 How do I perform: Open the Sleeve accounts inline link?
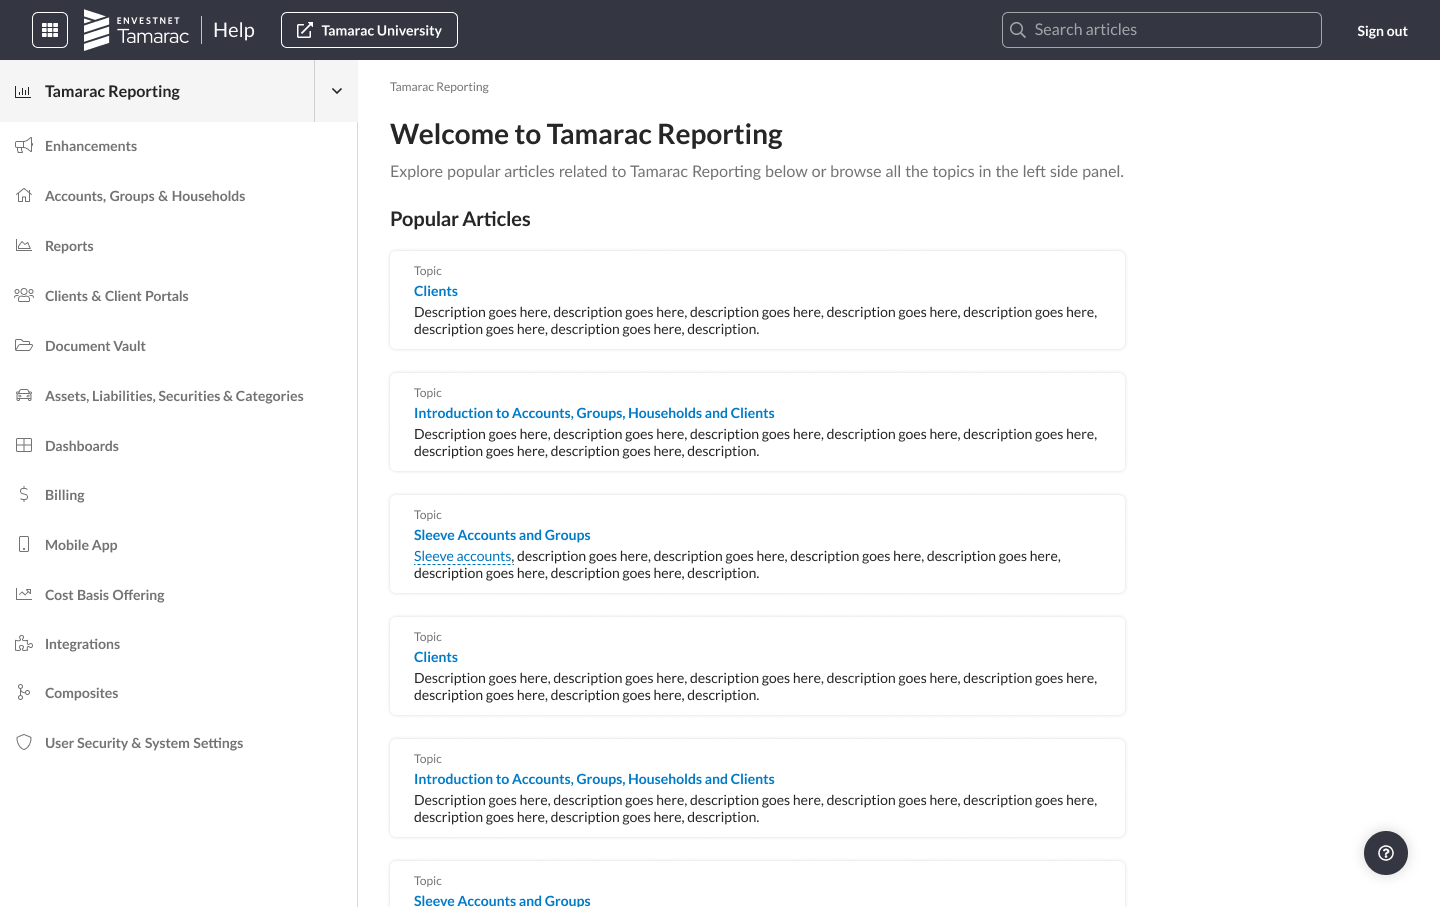point(462,555)
